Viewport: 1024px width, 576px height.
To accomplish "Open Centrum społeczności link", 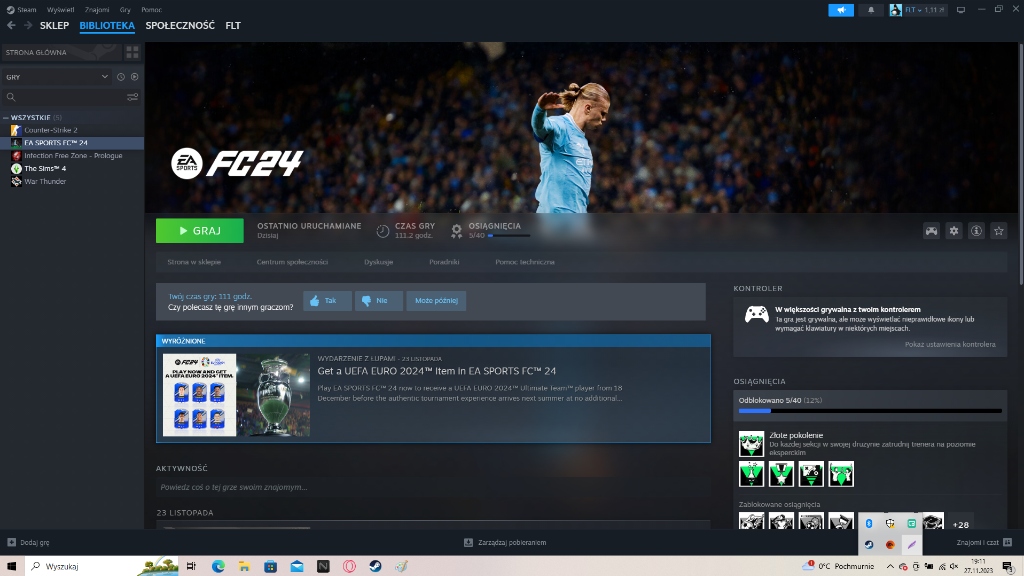I will [292, 262].
